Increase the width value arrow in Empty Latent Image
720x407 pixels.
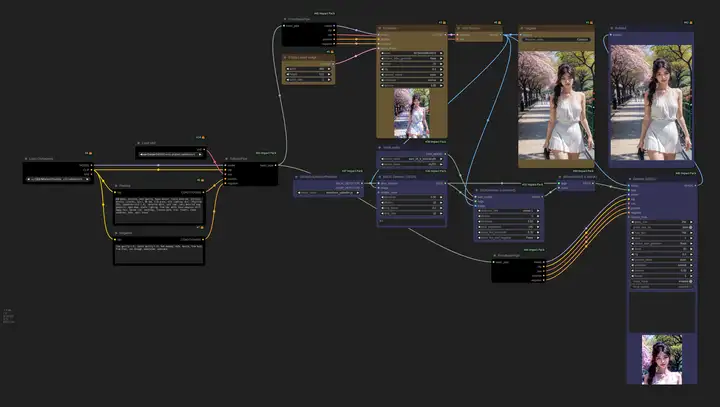tap(329, 69)
